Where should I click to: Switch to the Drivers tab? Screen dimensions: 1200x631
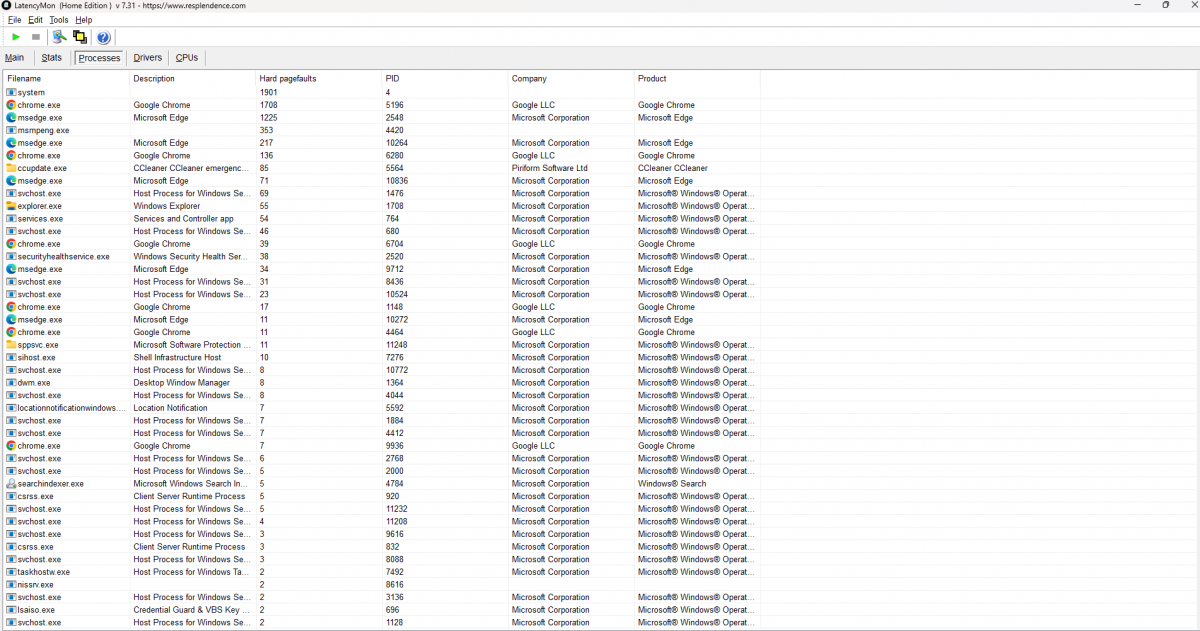click(x=147, y=58)
